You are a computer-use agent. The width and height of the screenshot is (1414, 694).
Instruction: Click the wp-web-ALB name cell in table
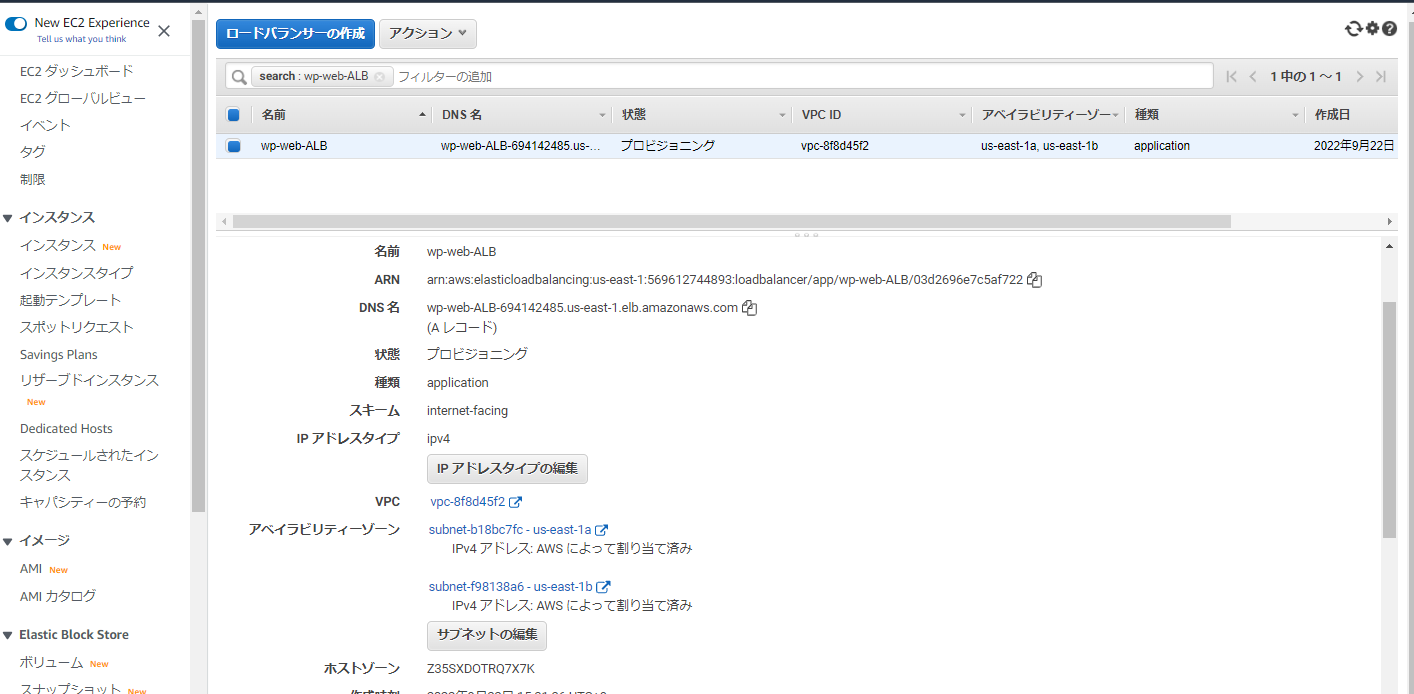click(x=294, y=146)
